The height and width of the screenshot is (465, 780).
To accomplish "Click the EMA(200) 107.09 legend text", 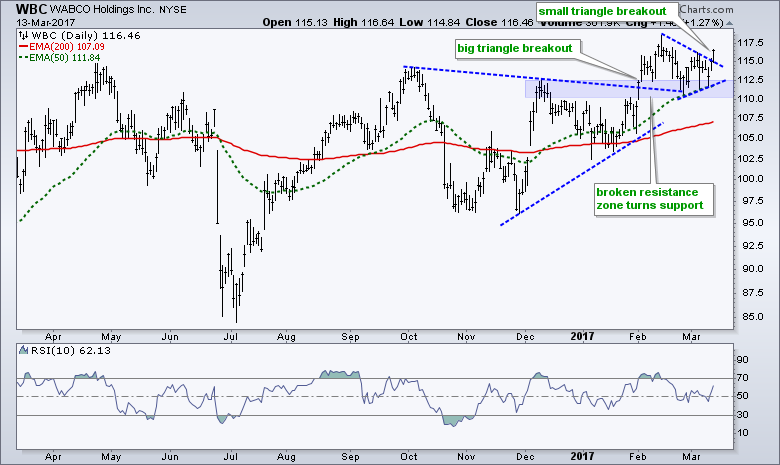I will pyautogui.click(x=67, y=47).
